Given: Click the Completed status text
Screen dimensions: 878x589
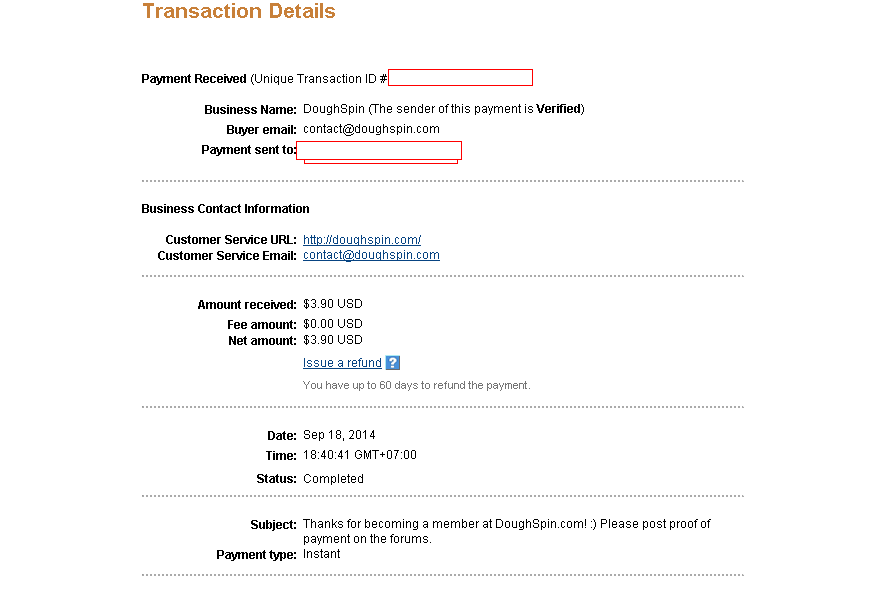Looking at the screenshot, I should 333,479.
